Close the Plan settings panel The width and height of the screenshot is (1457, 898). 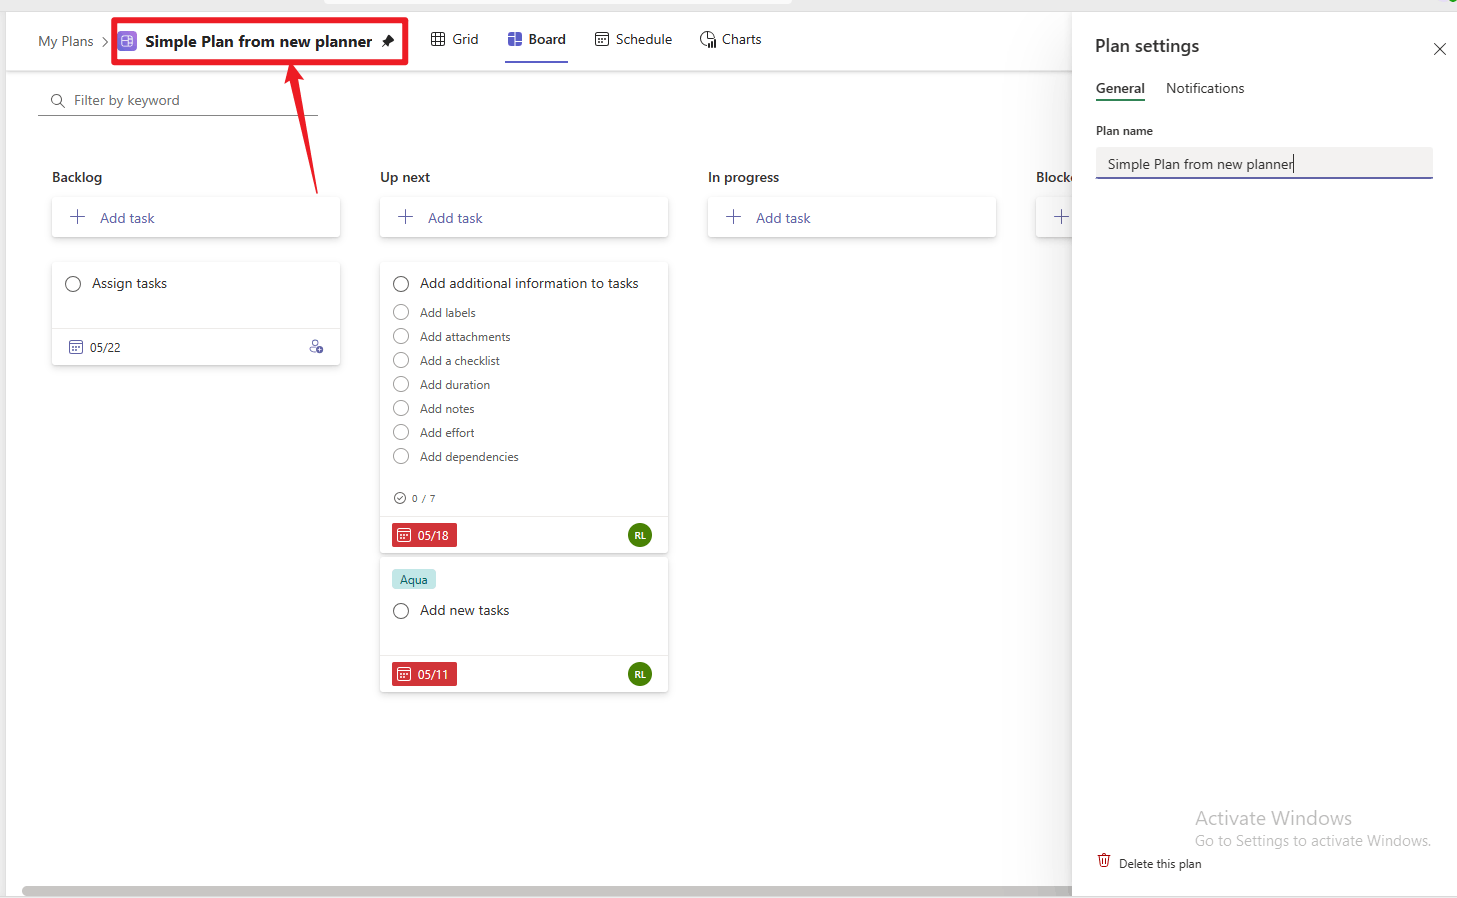pyautogui.click(x=1440, y=49)
